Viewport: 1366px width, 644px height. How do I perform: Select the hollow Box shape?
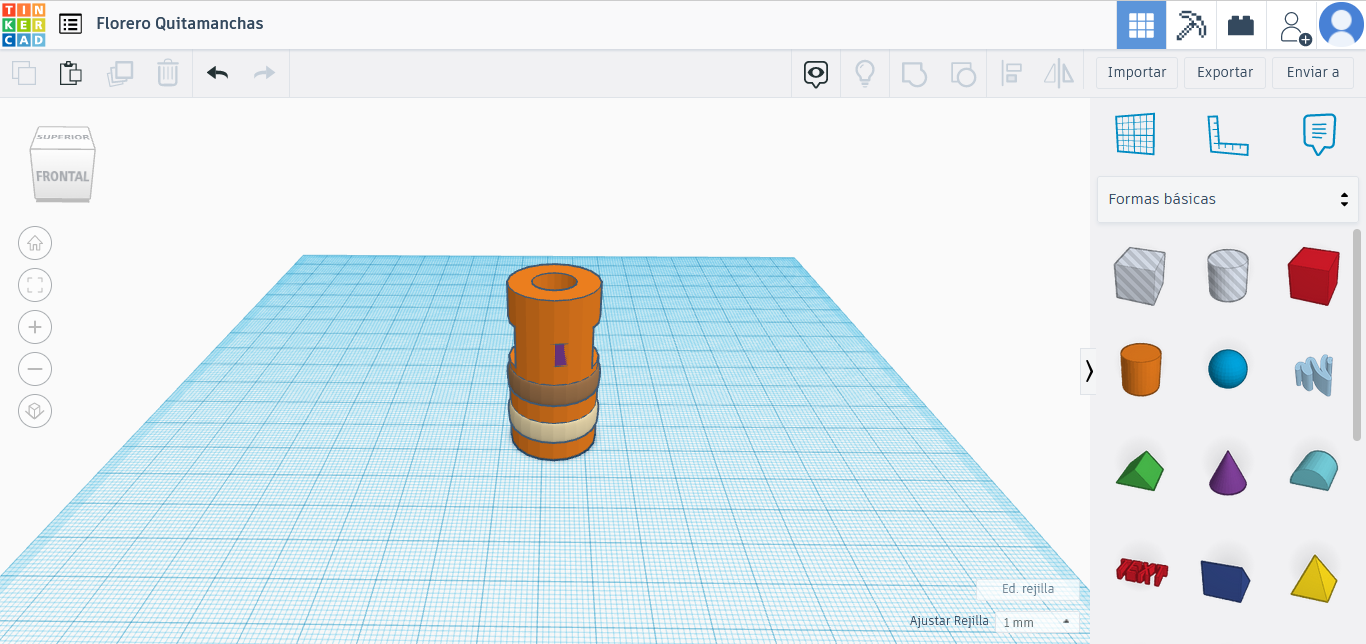1139,275
